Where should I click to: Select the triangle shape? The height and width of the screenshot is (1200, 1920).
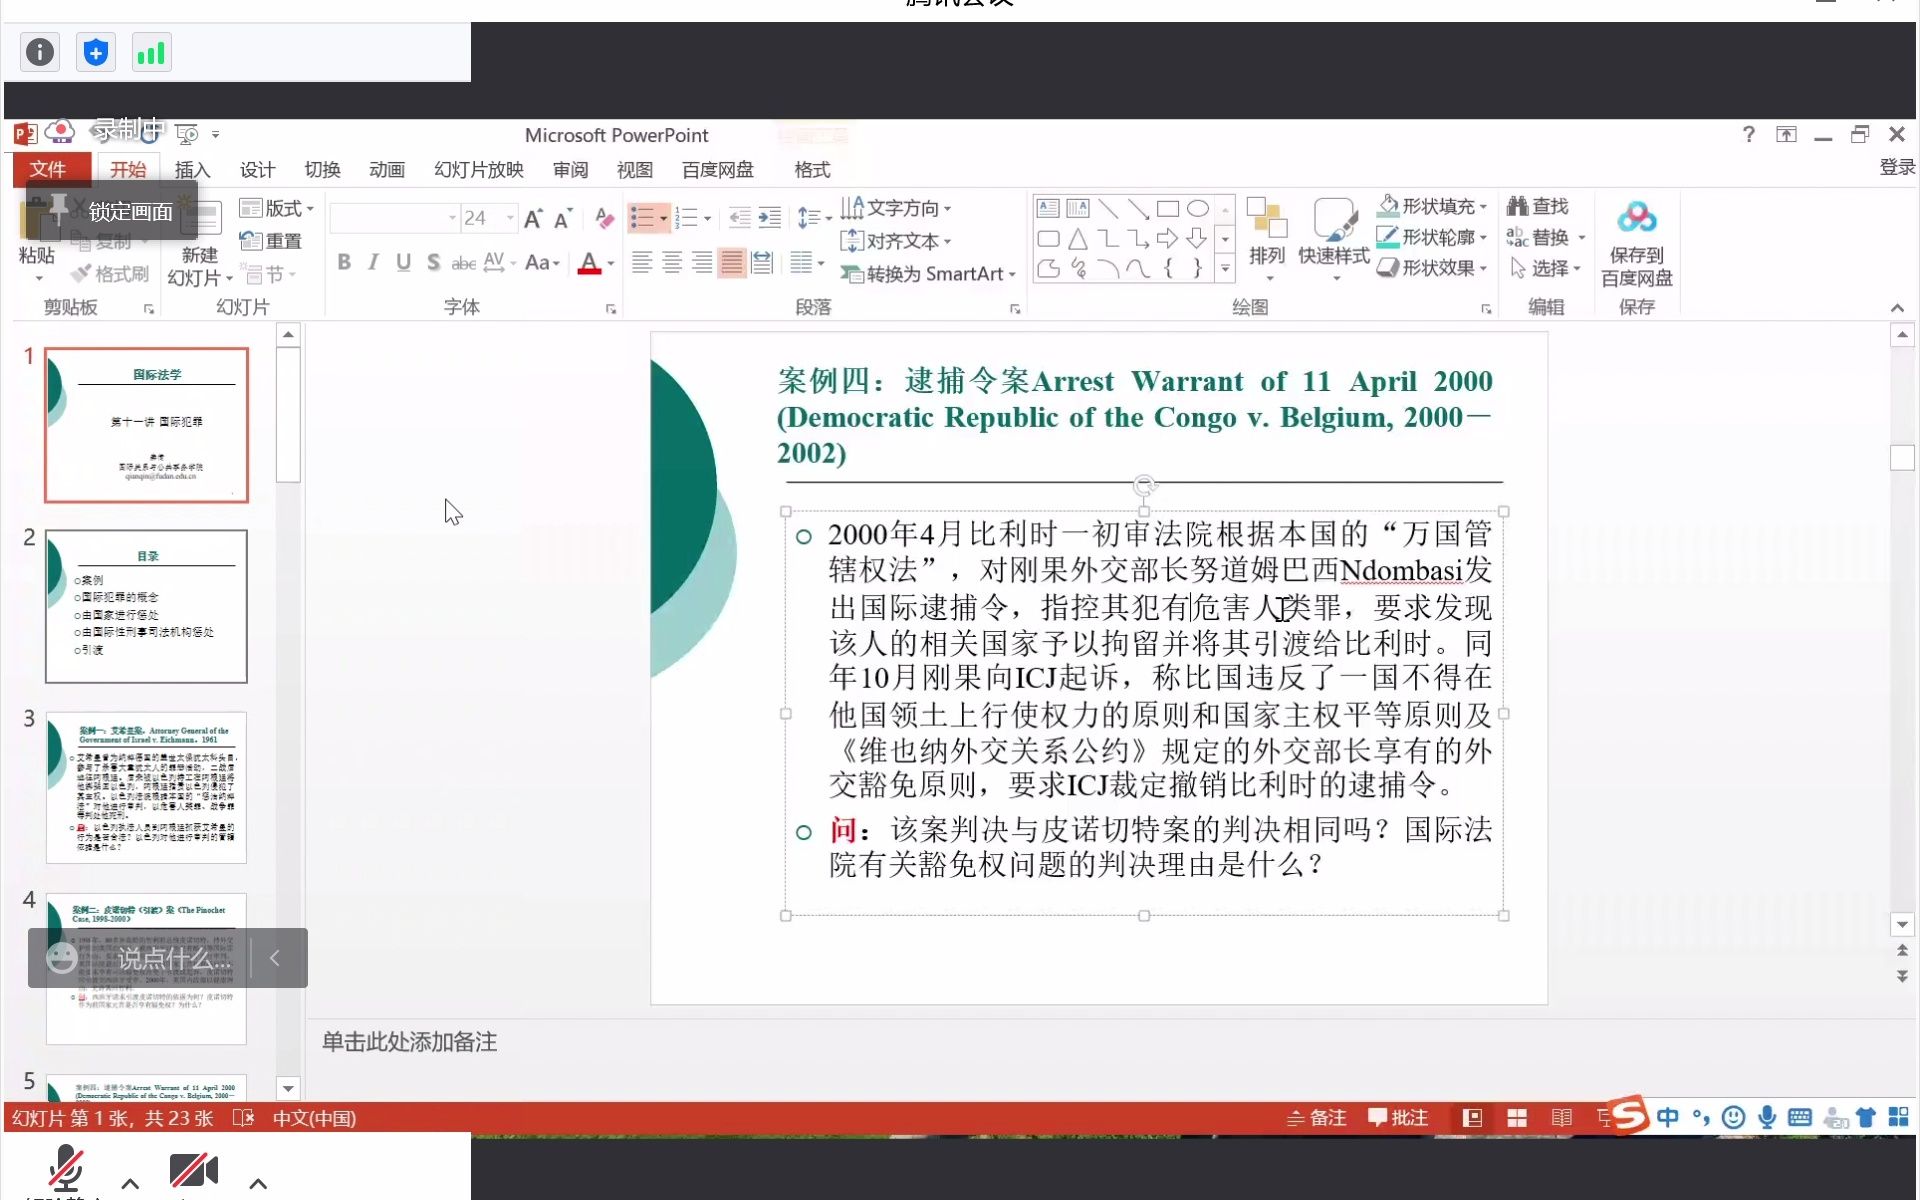(1078, 239)
